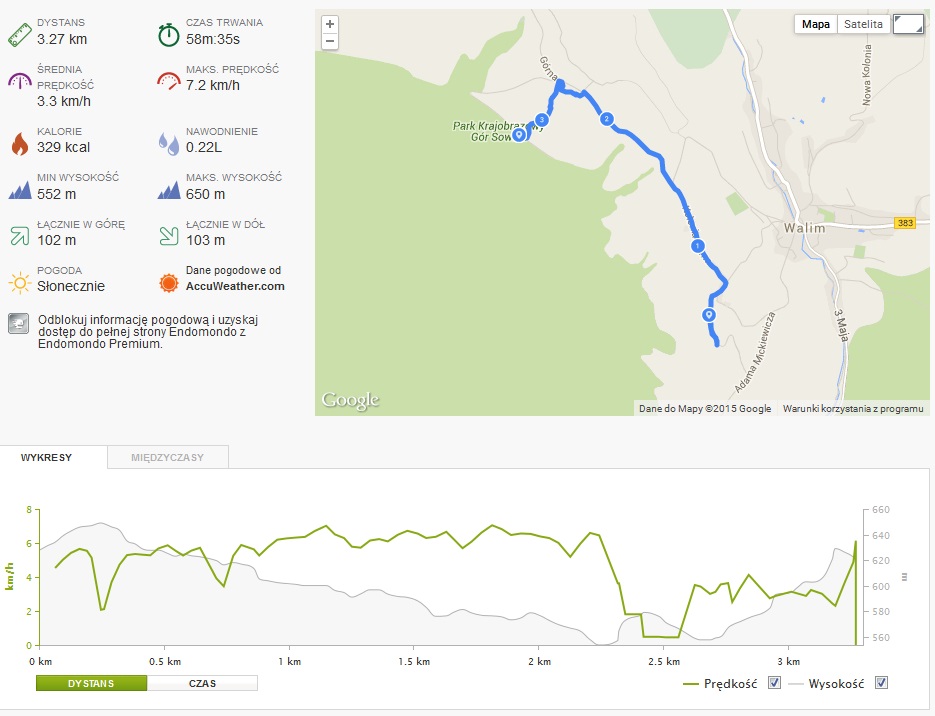Toggle the Wysokość altitude chart checkbox

coord(881,683)
